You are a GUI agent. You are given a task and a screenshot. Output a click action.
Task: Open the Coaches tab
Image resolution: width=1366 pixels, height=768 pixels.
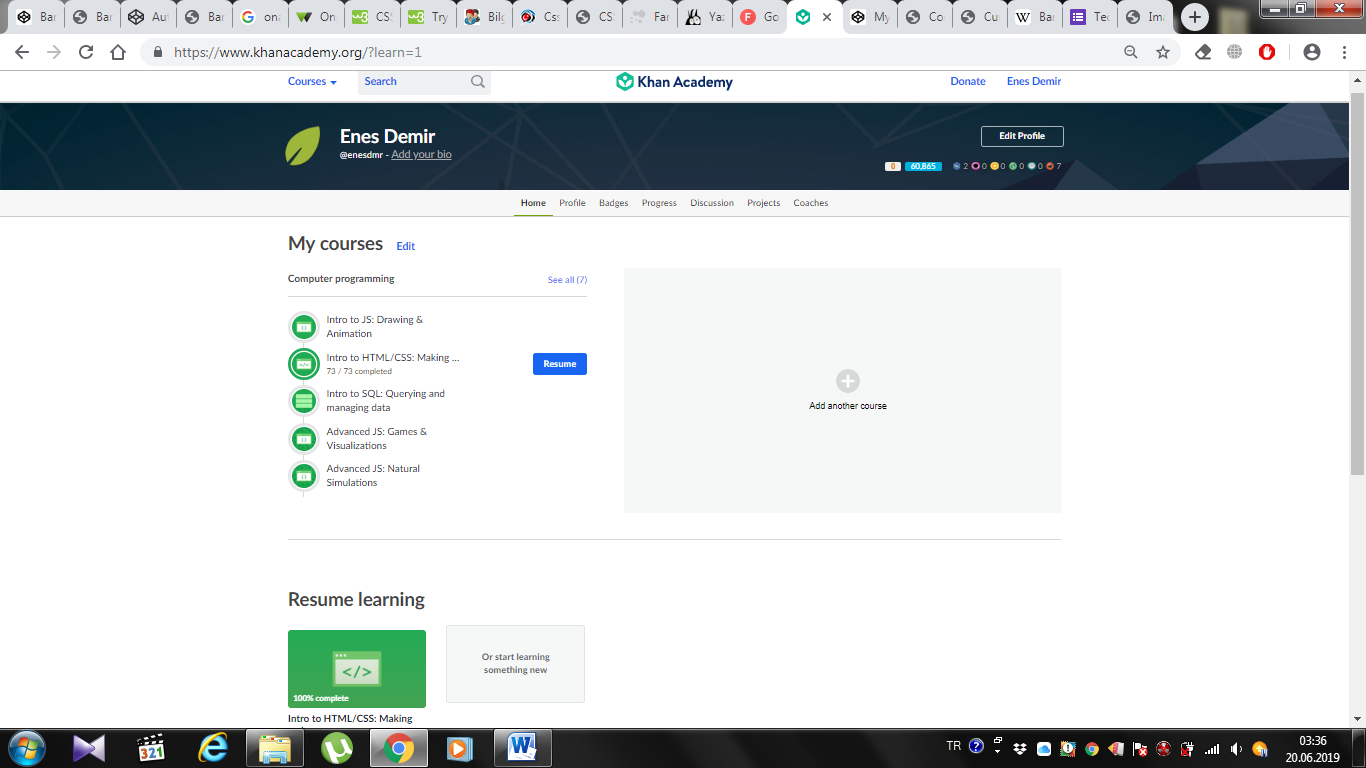[811, 203]
